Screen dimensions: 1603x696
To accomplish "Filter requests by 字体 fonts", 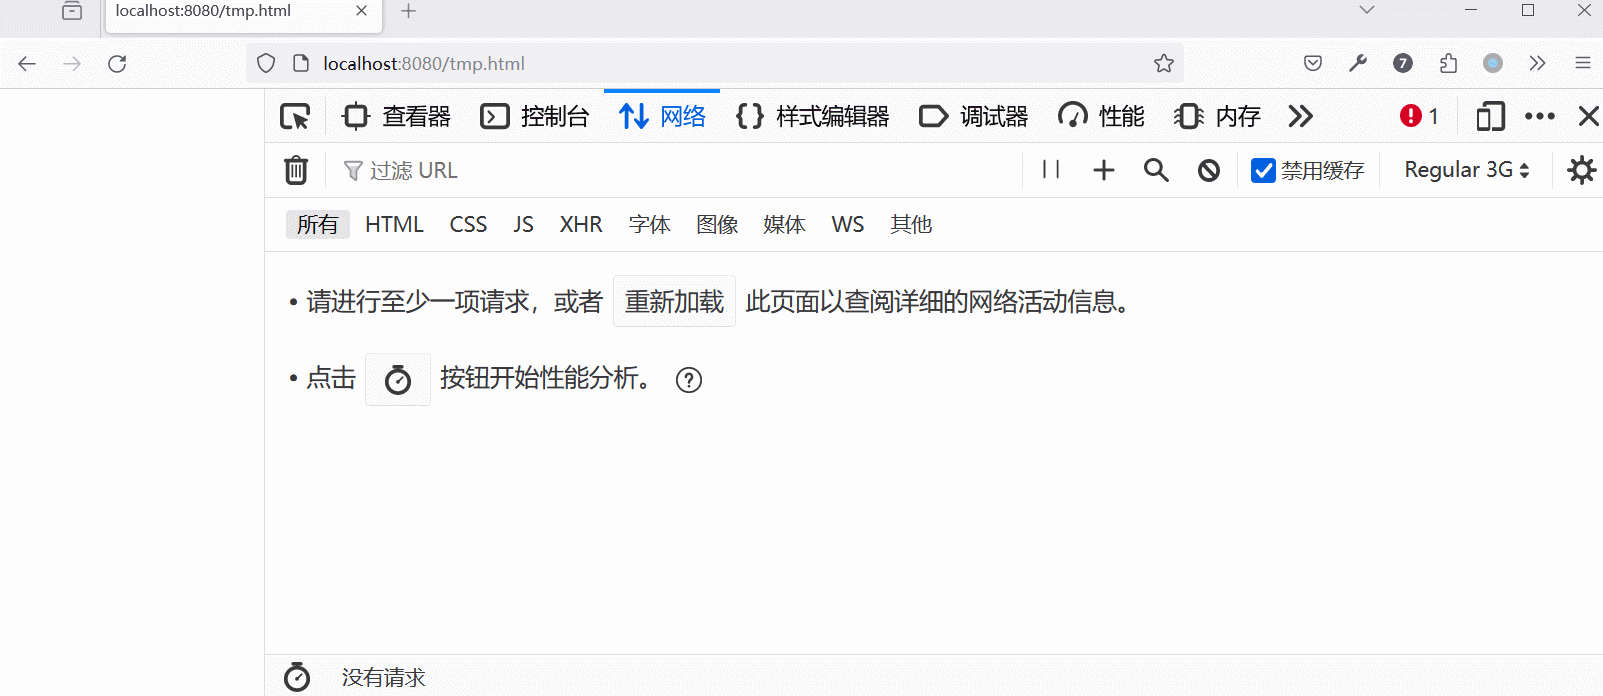I will tap(650, 225).
